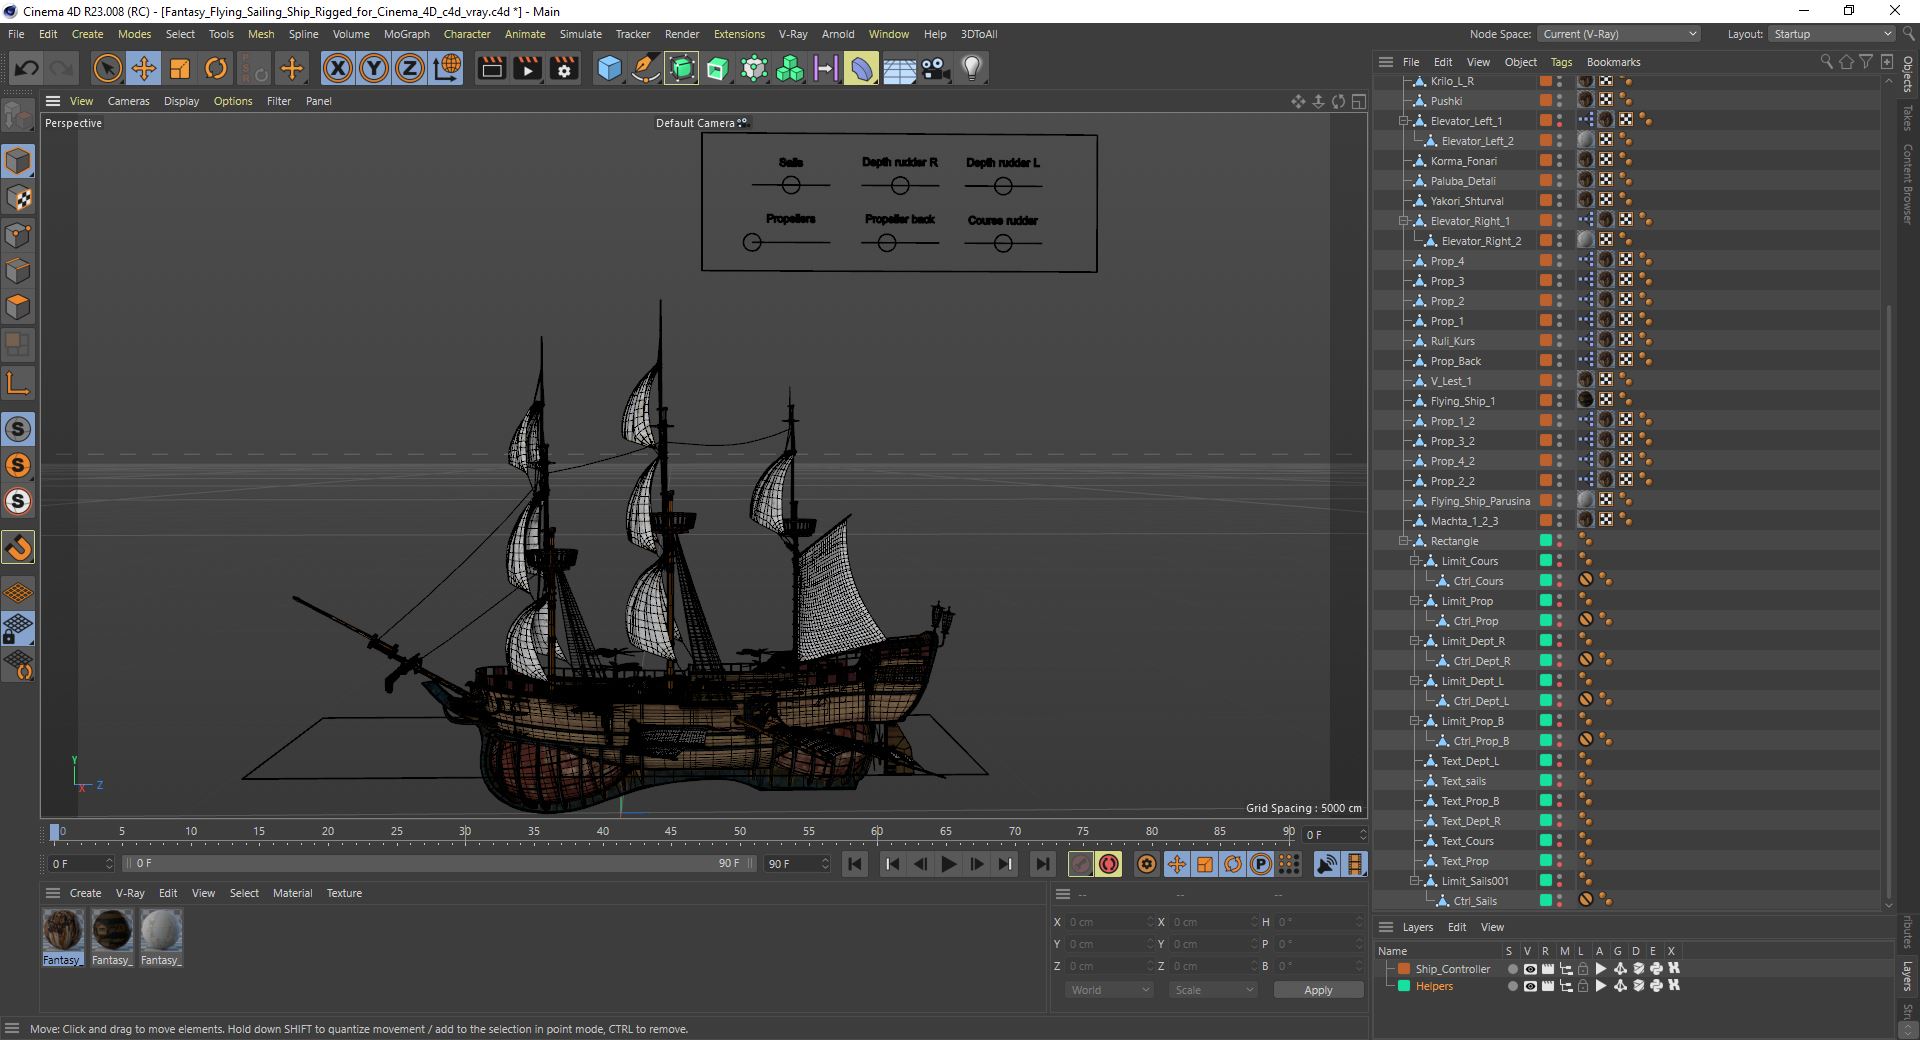Click the Make Editable icon
The height and width of the screenshot is (1040, 1920).
click(18, 117)
